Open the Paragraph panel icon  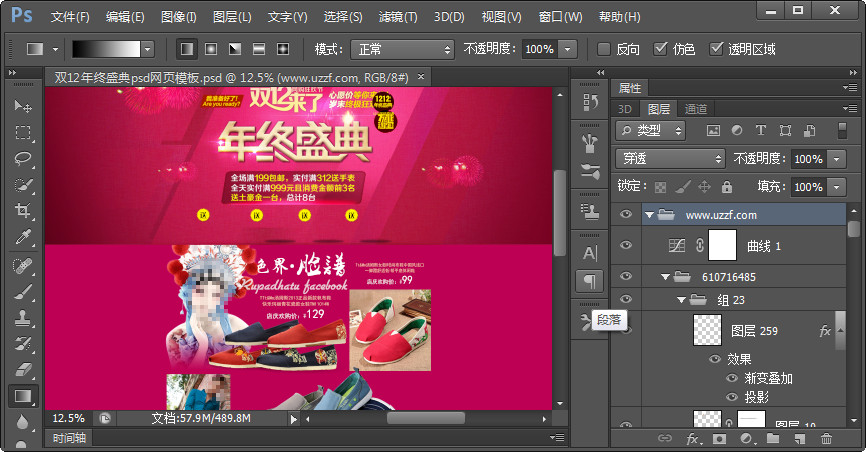coord(590,281)
